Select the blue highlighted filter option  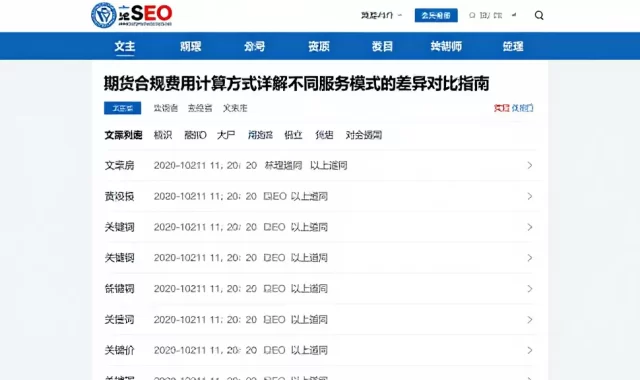[260, 135]
